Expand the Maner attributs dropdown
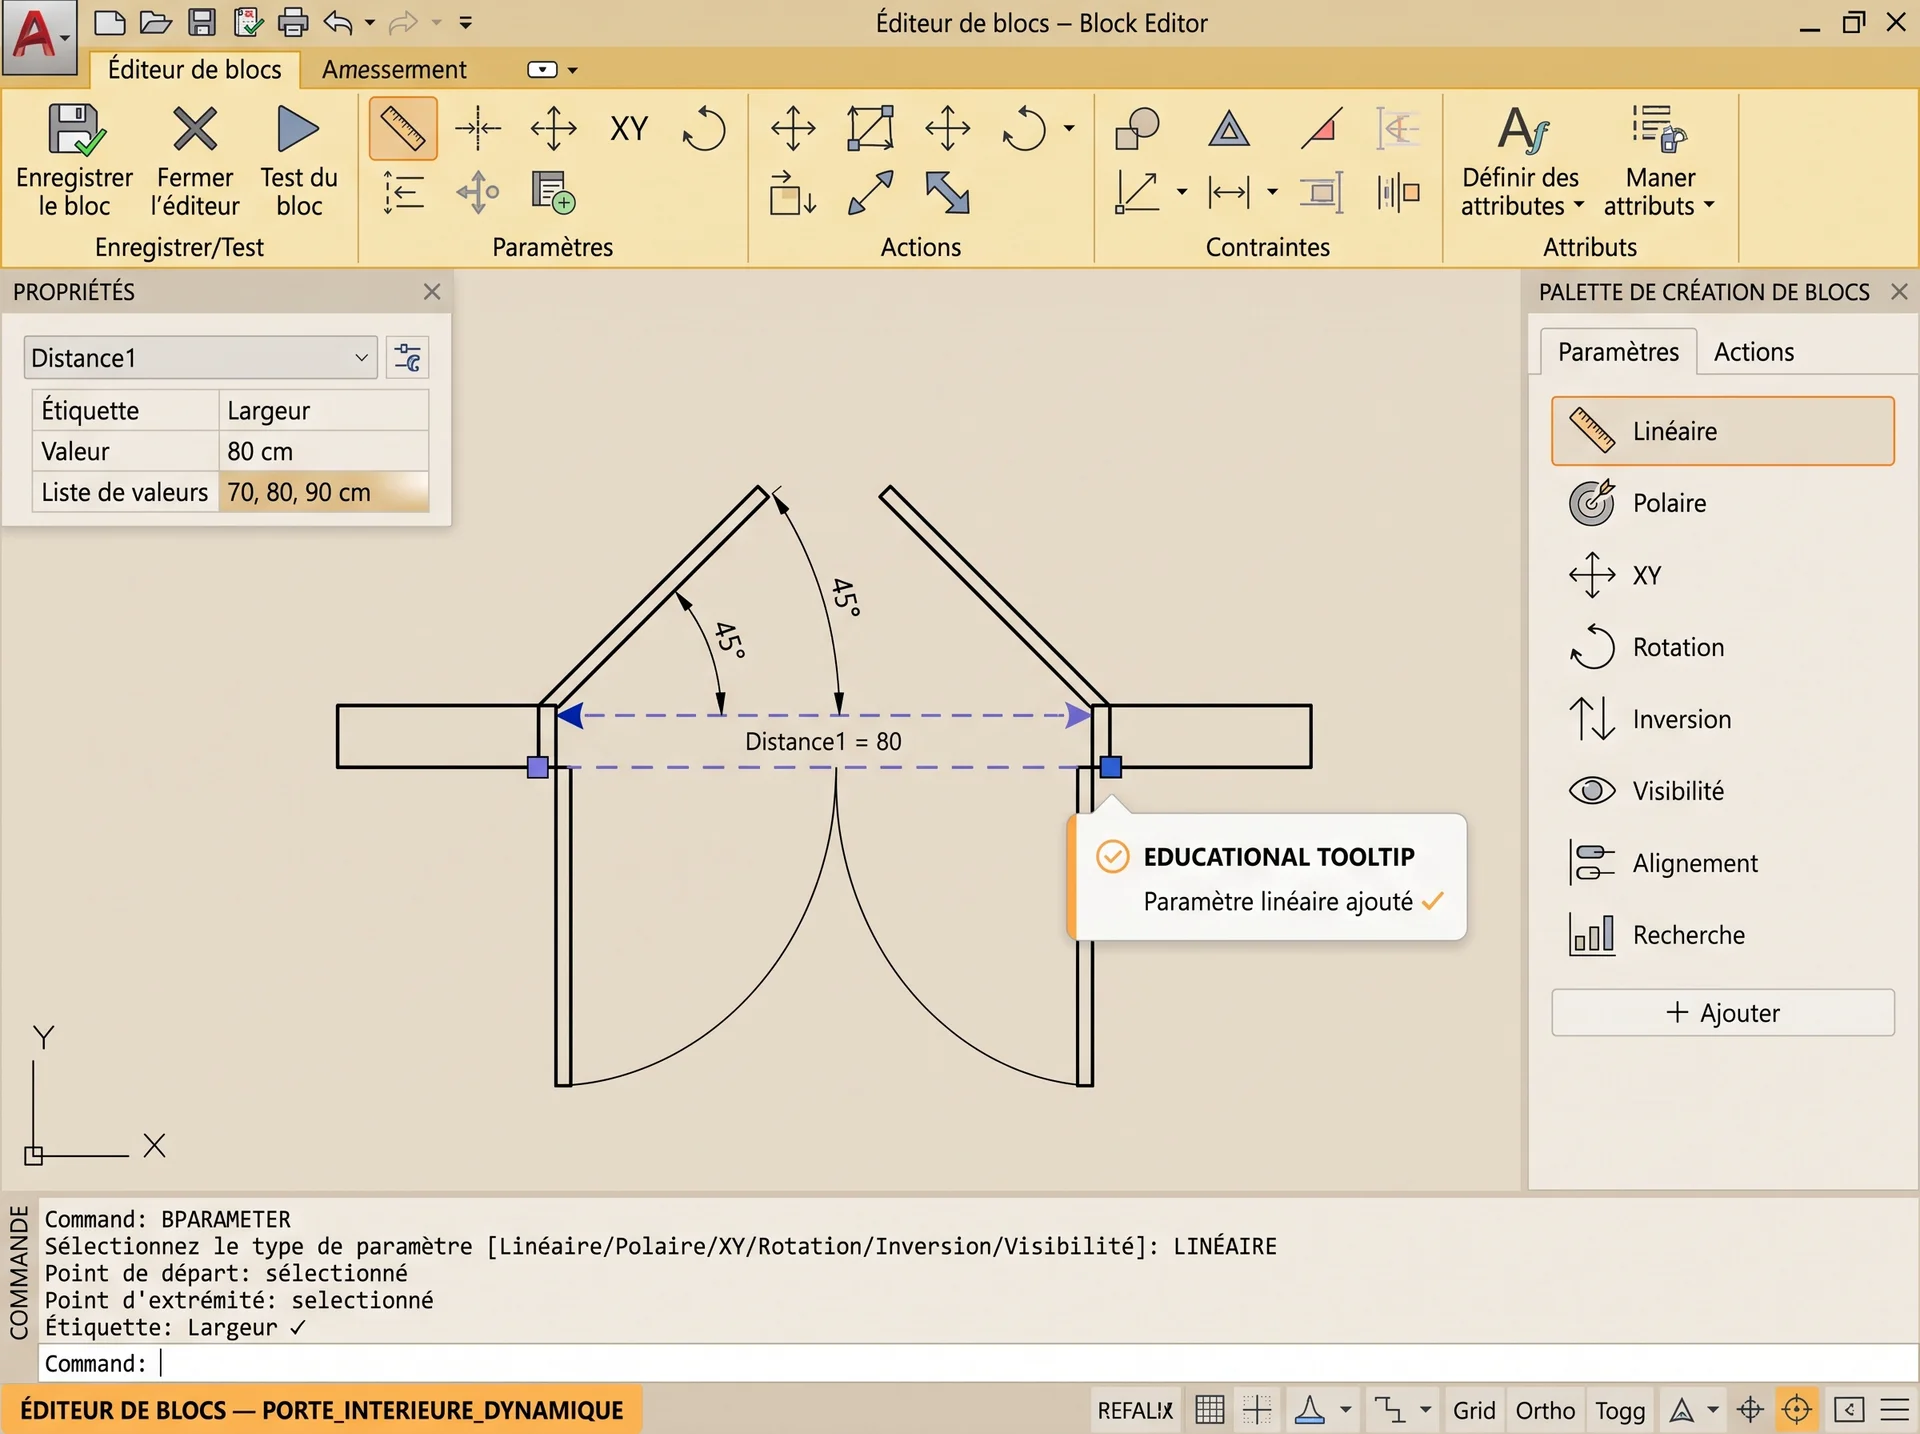The image size is (1920, 1434). click(1709, 205)
